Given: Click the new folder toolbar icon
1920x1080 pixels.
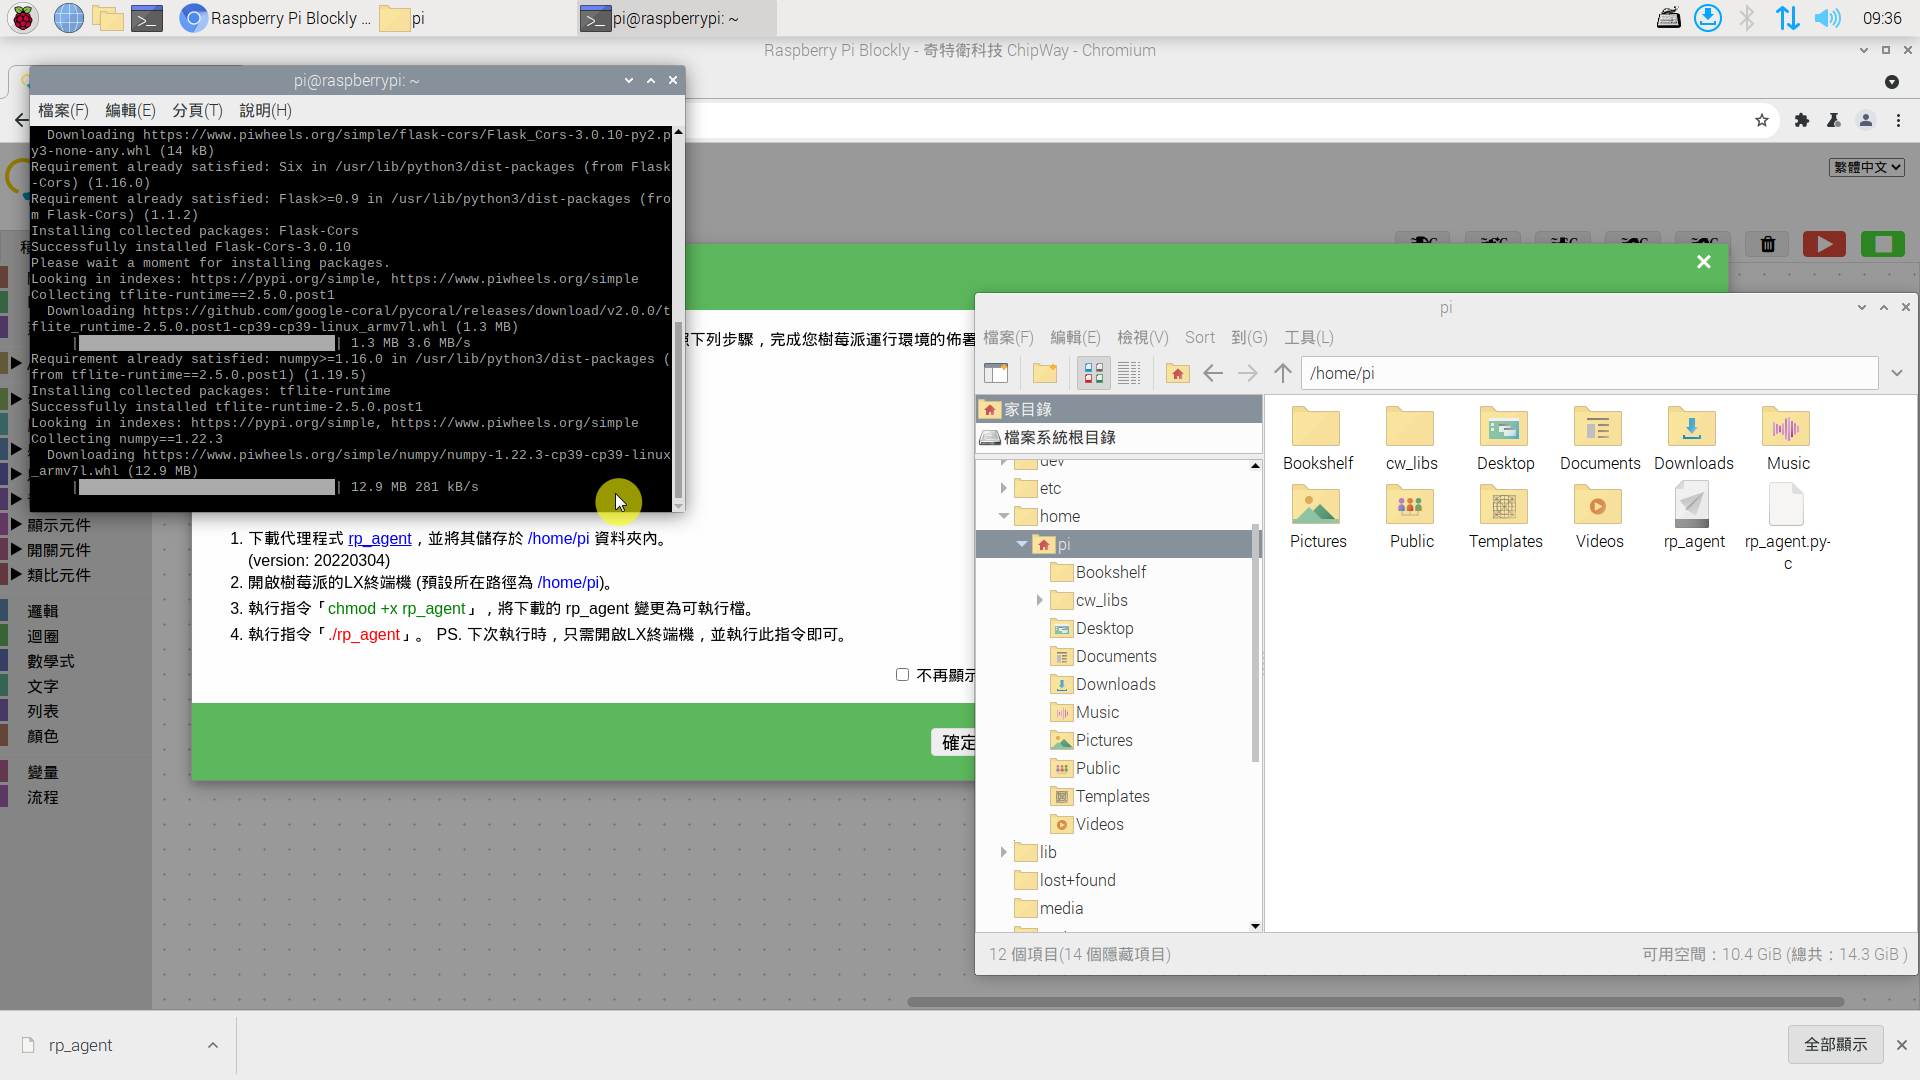Looking at the screenshot, I should tap(1045, 373).
